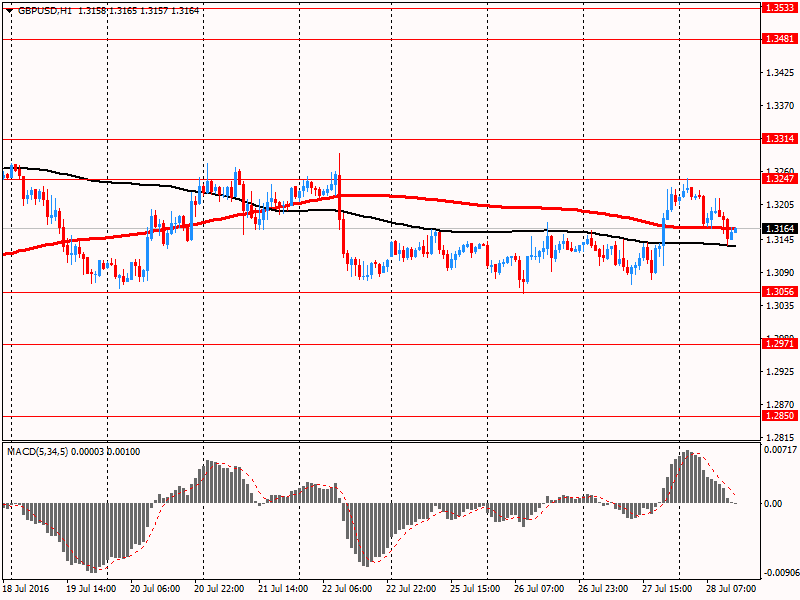Viewport: 800px width, 600px height.
Task: Click the 22 Jul 22:00 time label
Action: point(411,589)
